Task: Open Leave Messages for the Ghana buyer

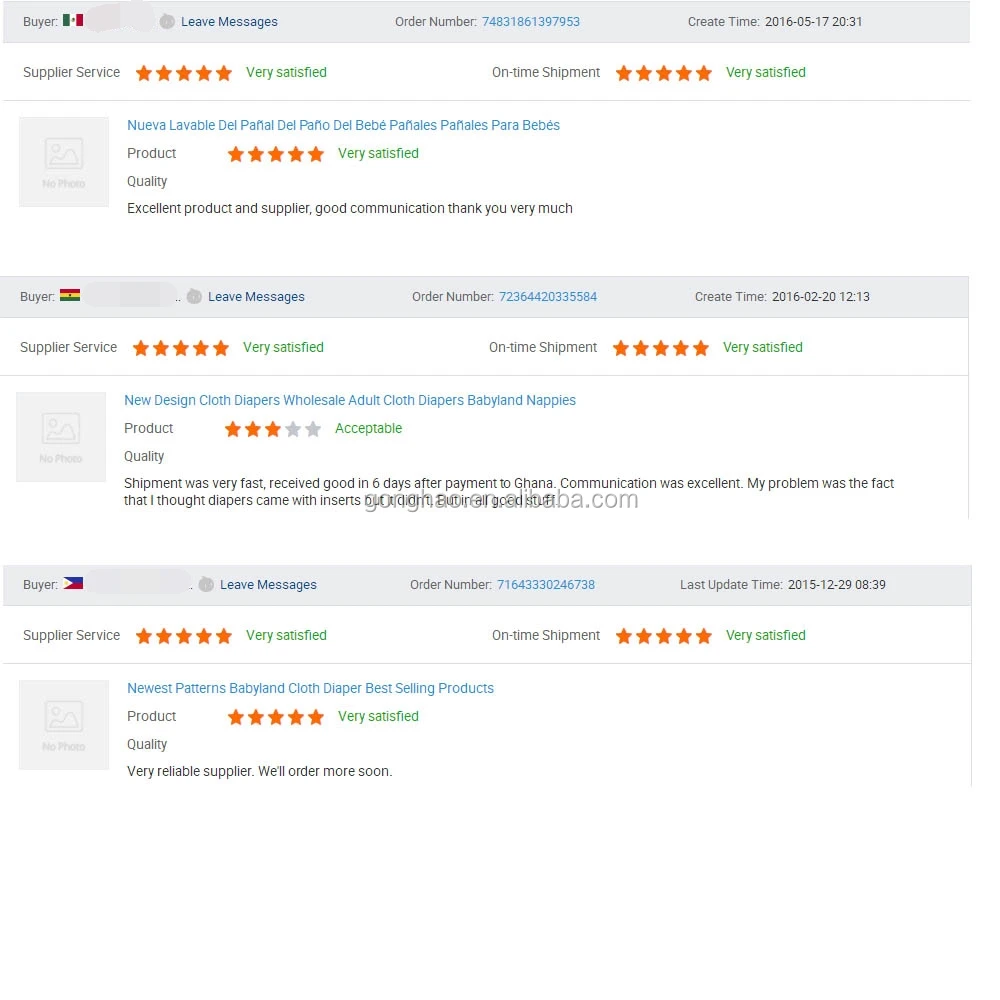Action: coord(256,297)
